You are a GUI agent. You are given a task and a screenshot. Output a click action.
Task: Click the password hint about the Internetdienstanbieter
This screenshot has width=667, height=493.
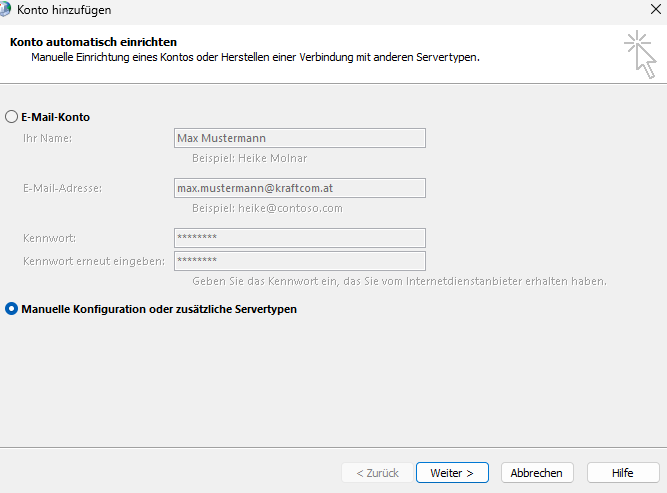398,281
